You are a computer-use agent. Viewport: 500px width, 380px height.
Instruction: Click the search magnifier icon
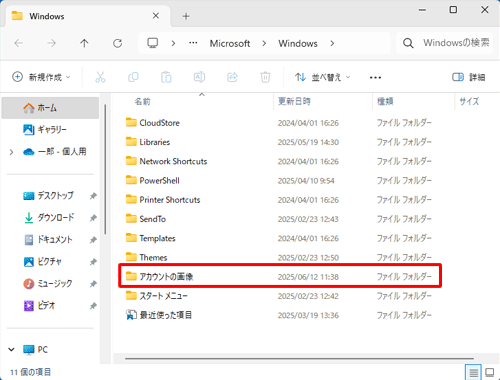(x=408, y=43)
